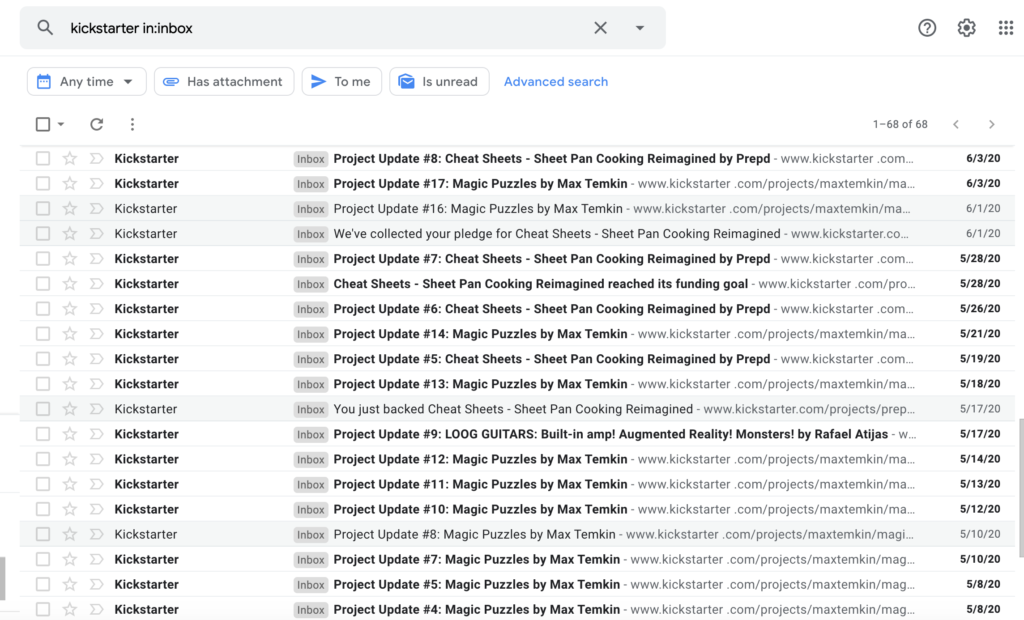
Task: Click Inbox label on Project Update #5 Magic Puzzles
Action: pos(310,584)
